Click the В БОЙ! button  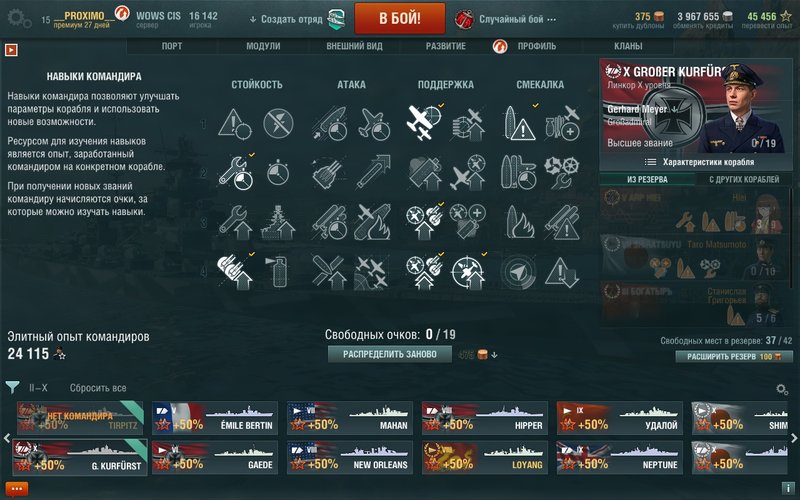(400, 19)
